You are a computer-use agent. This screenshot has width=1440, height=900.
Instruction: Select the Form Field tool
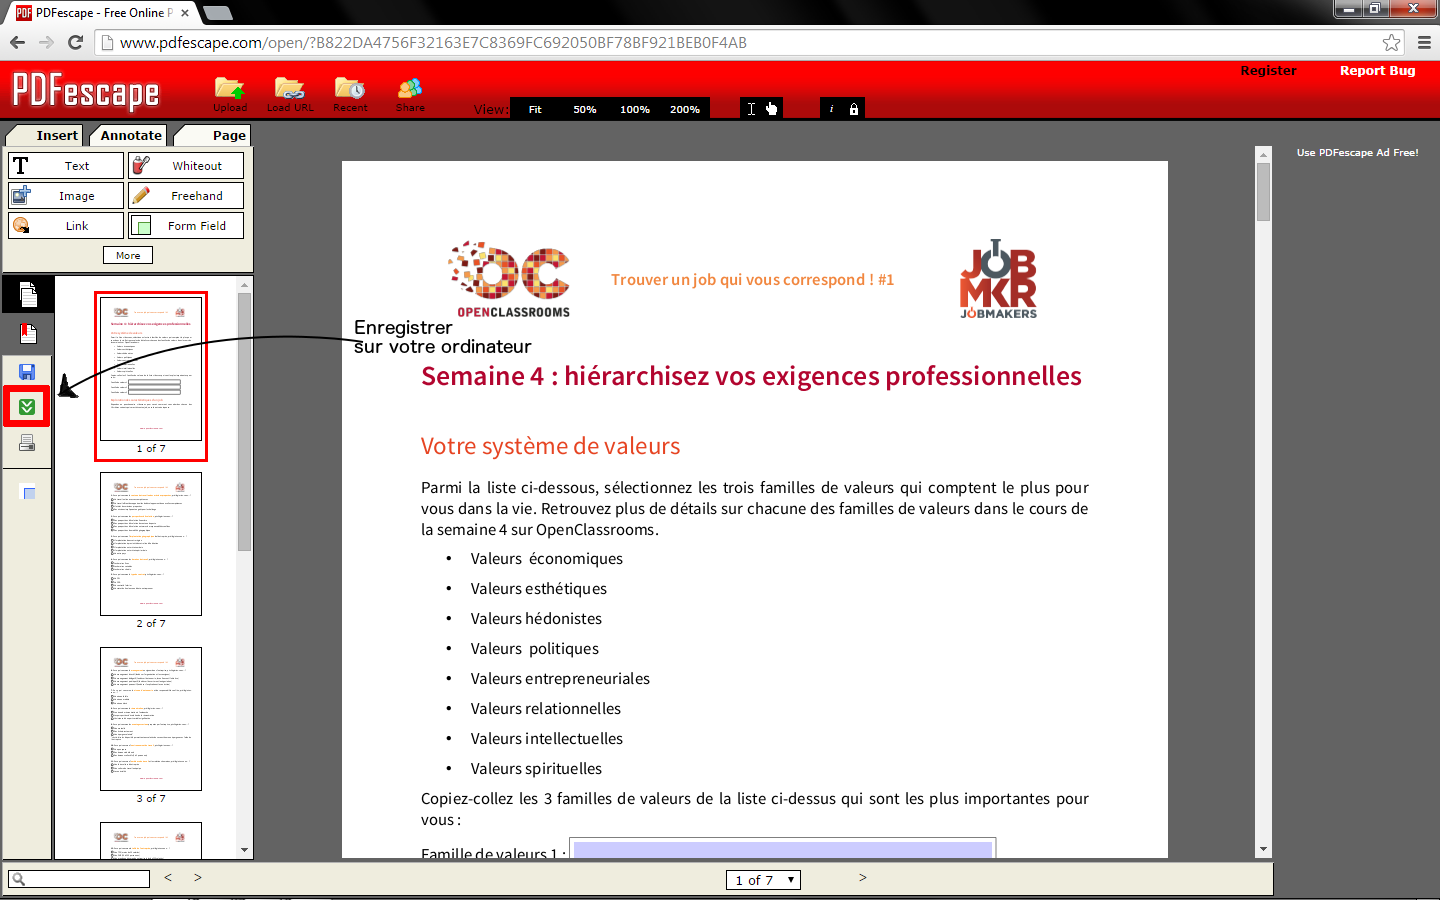186,226
